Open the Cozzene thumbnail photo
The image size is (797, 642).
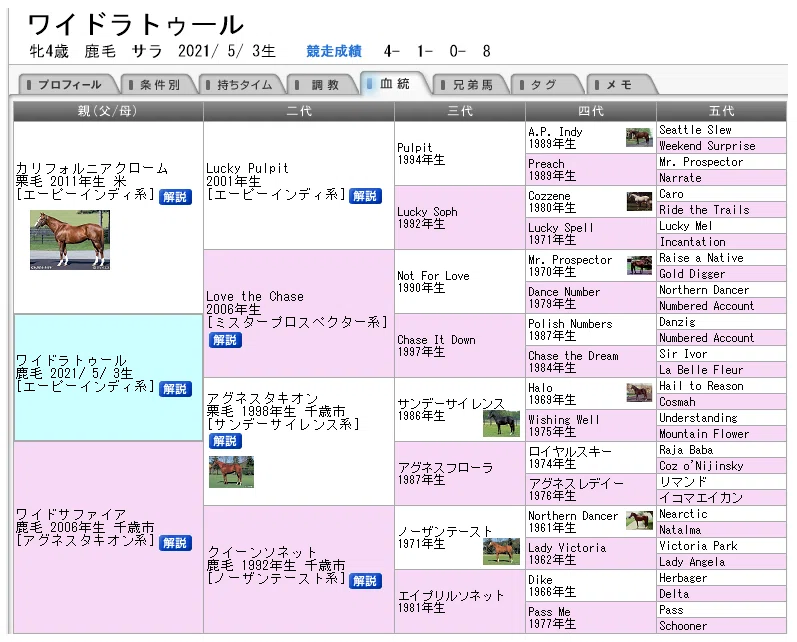point(639,201)
